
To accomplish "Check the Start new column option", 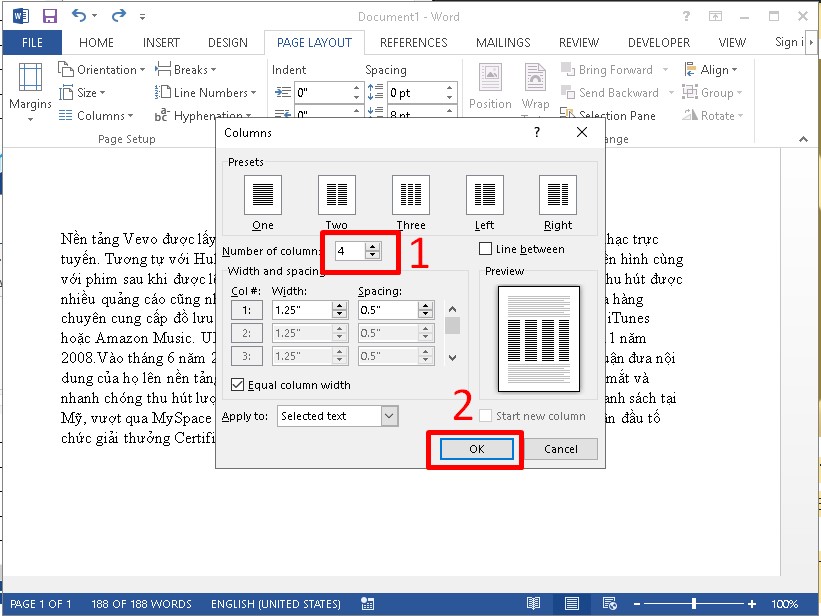I will pos(485,416).
